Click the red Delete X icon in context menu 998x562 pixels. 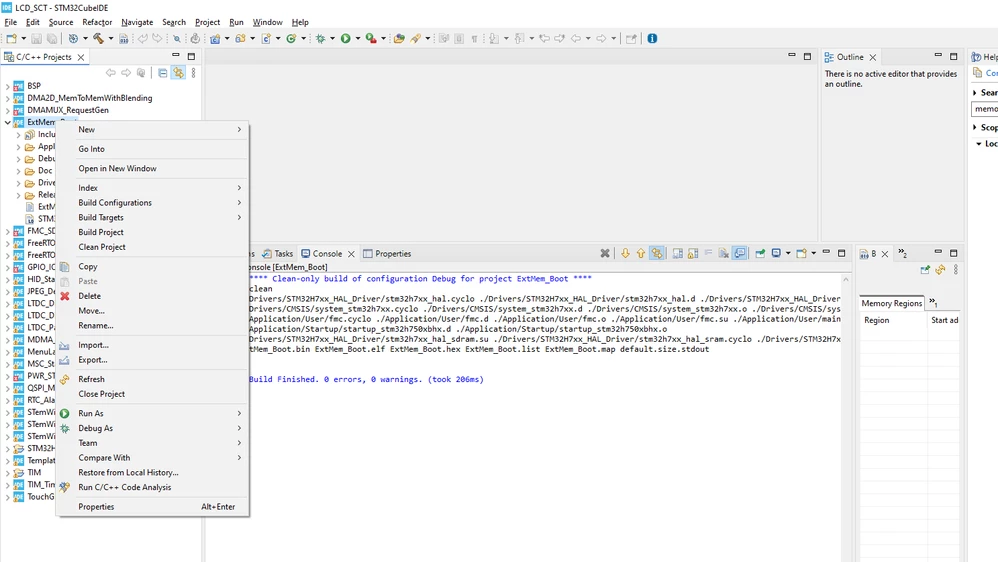click(x=65, y=296)
